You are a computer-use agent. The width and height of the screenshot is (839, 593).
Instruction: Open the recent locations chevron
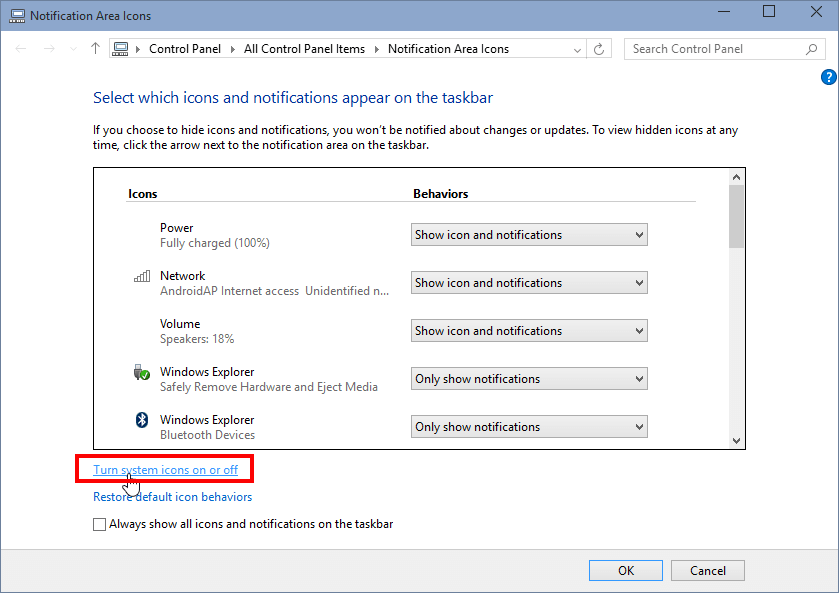point(73,49)
